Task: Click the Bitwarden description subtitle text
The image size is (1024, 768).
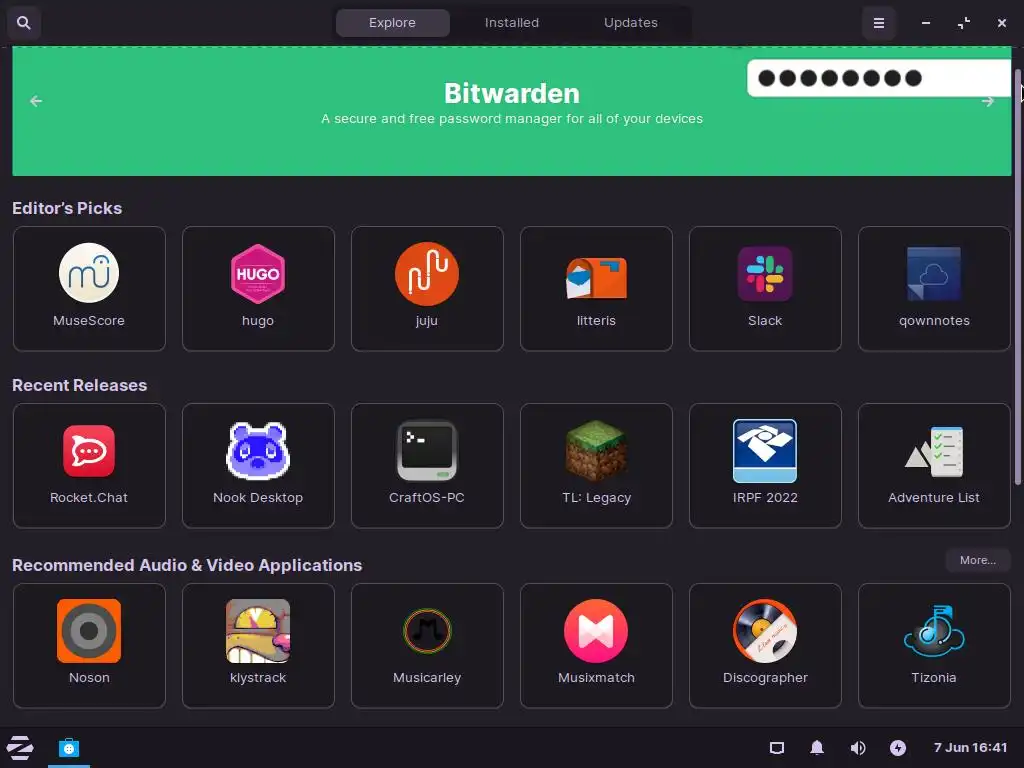Action: [x=511, y=119]
